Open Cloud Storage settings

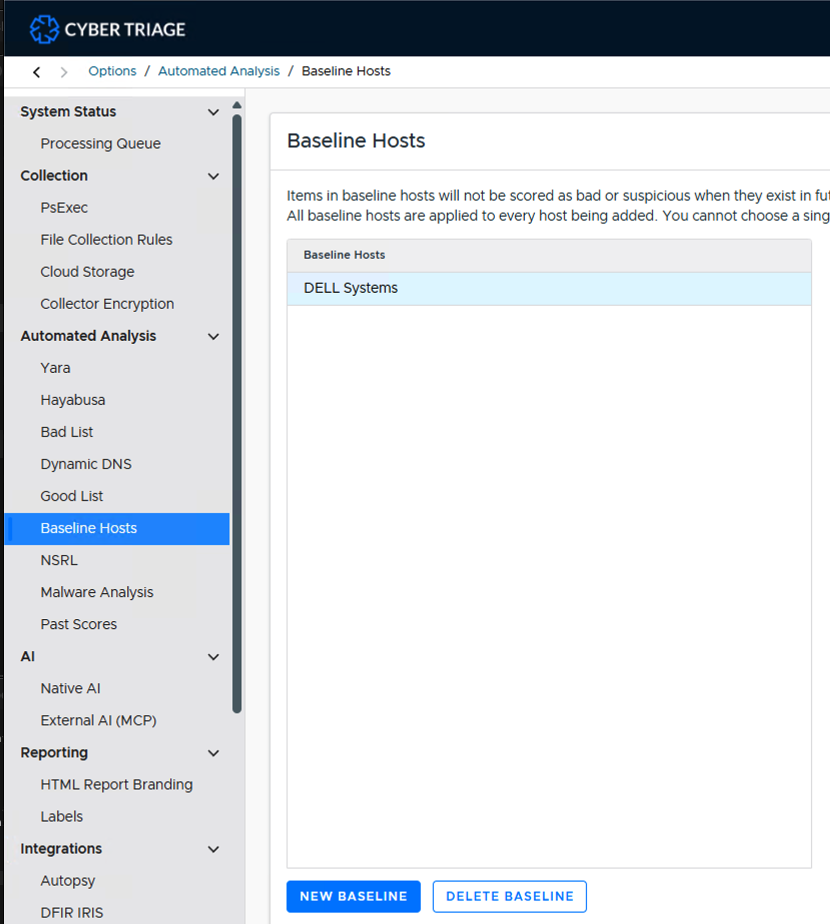point(87,272)
